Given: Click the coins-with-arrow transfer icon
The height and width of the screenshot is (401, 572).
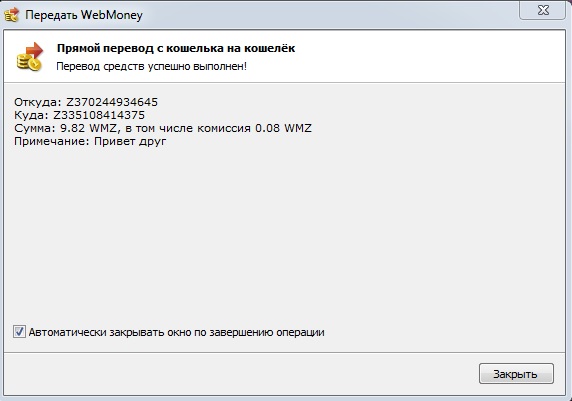Looking at the screenshot, I should [30, 57].
